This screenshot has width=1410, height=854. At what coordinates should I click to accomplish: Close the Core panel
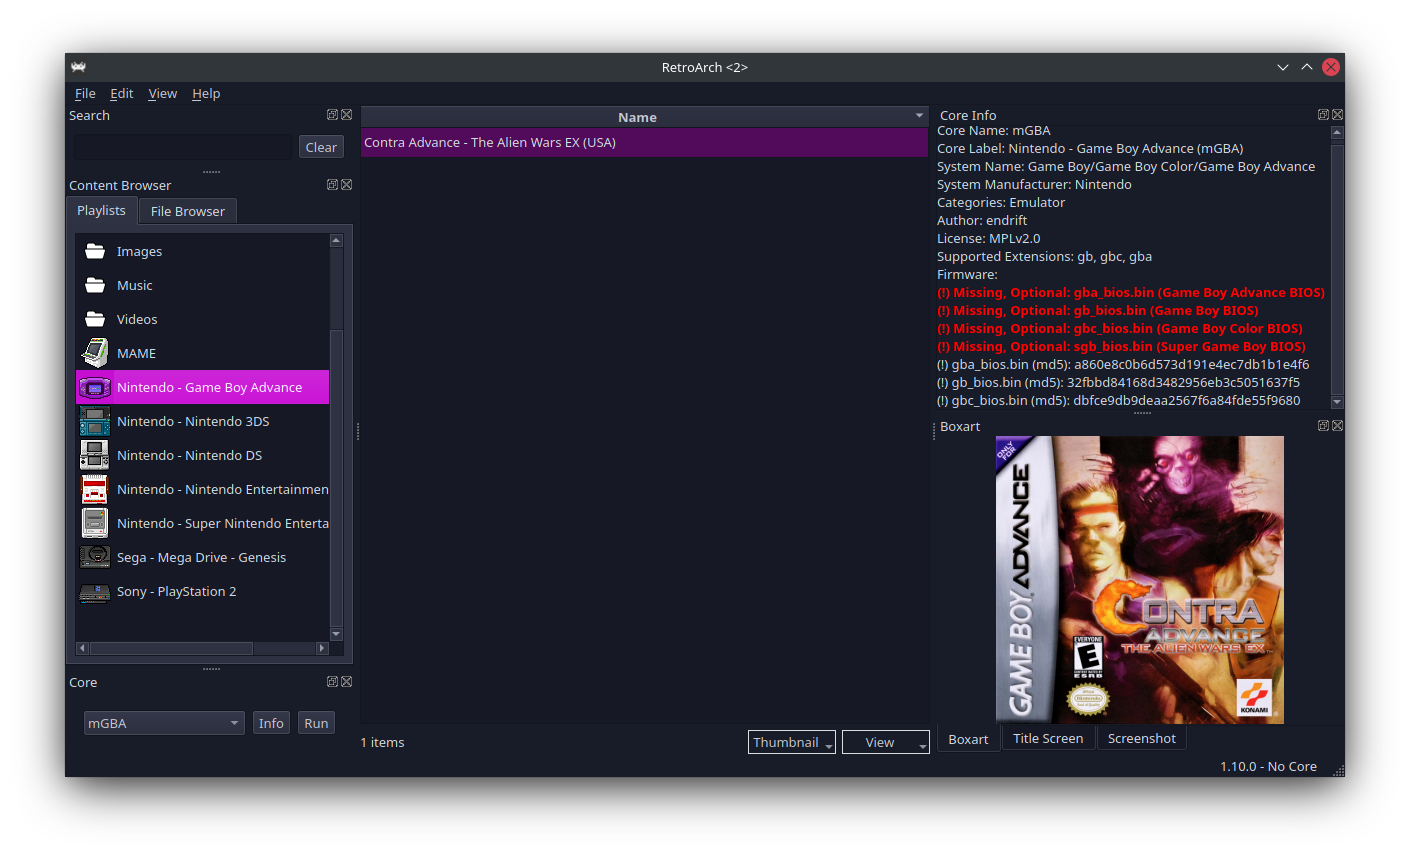pyautogui.click(x=346, y=682)
